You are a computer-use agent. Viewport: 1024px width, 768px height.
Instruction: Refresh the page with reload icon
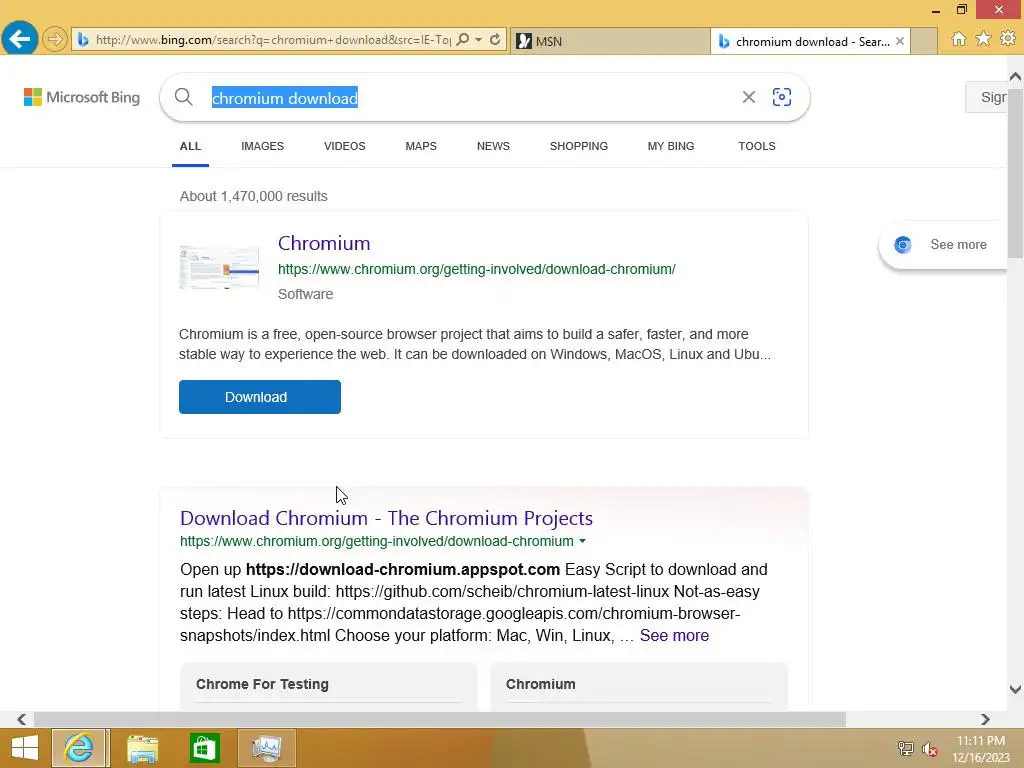(x=495, y=40)
